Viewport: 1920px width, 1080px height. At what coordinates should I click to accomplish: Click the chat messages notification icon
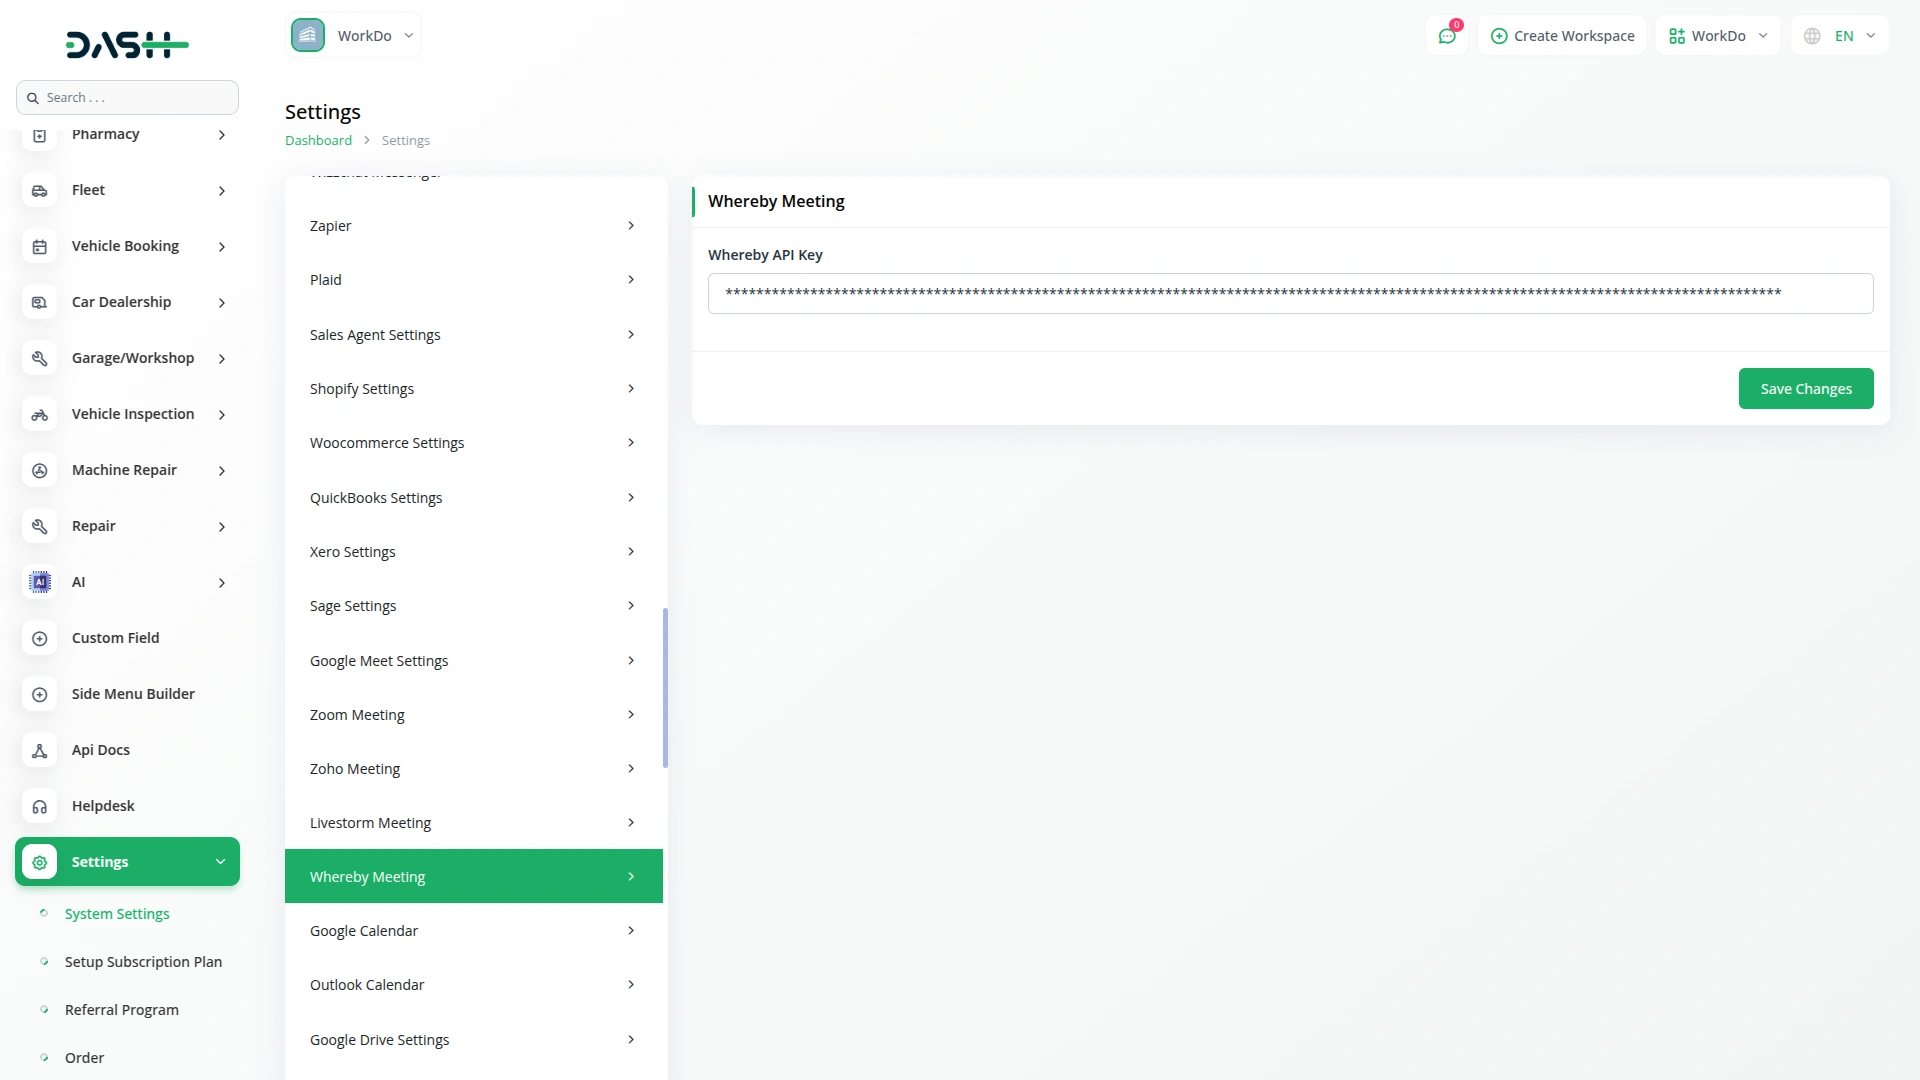tap(1447, 36)
